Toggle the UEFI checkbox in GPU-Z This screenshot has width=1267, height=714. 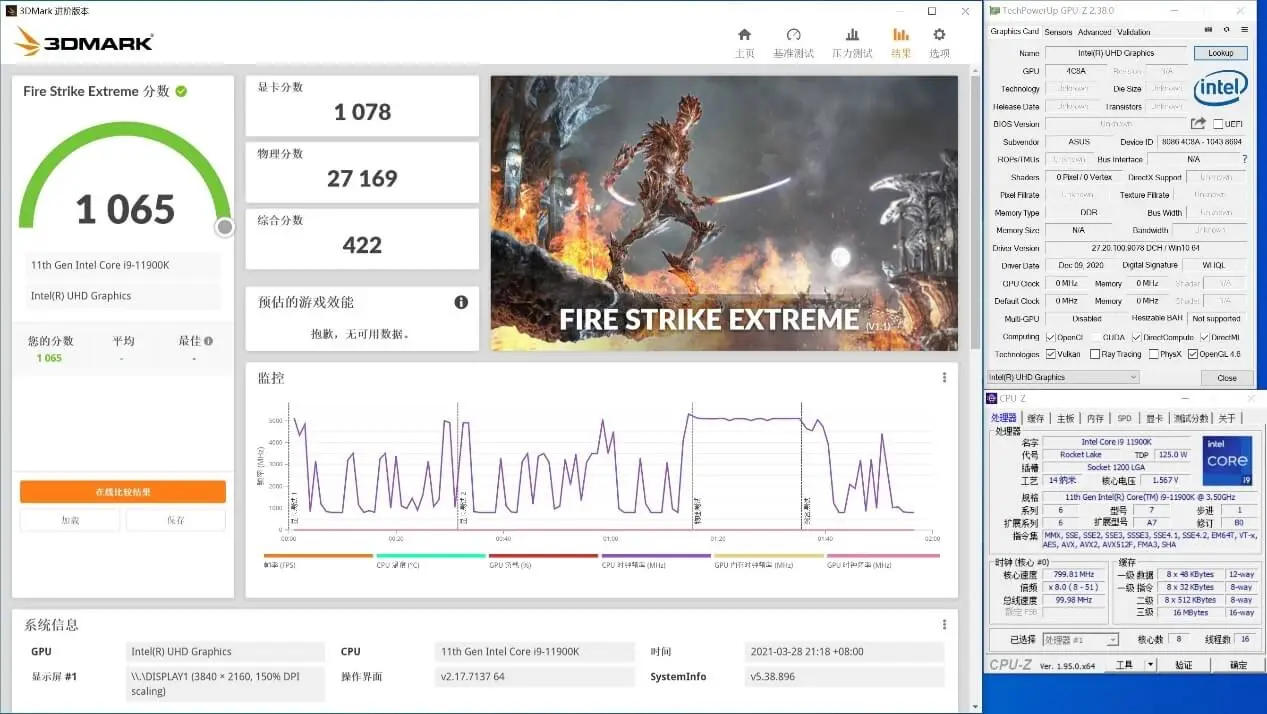coord(1218,124)
